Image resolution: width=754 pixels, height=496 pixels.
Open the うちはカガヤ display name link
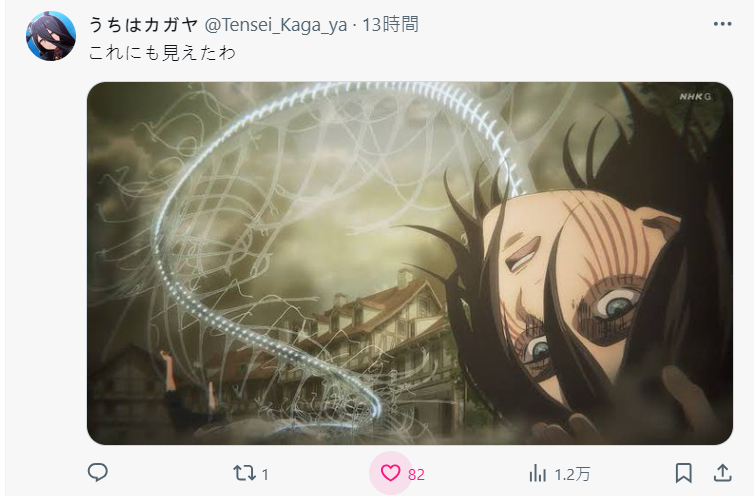143,24
